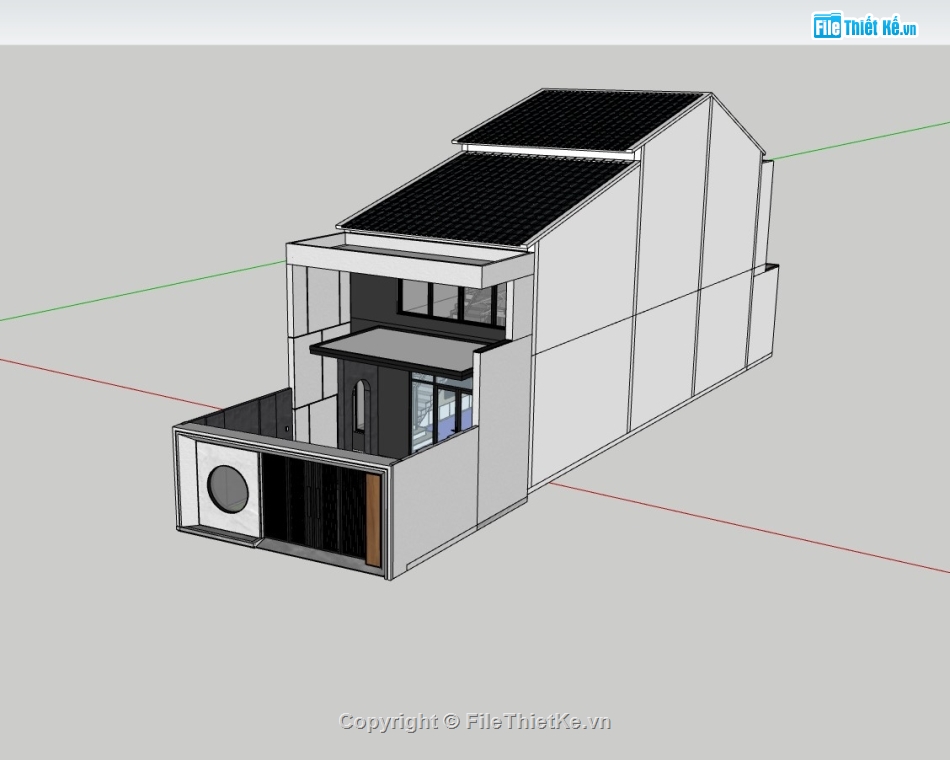This screenshot has width=950, height=760.
Task: Select the upper dark tiled roof section
Action: pos(580,121)
